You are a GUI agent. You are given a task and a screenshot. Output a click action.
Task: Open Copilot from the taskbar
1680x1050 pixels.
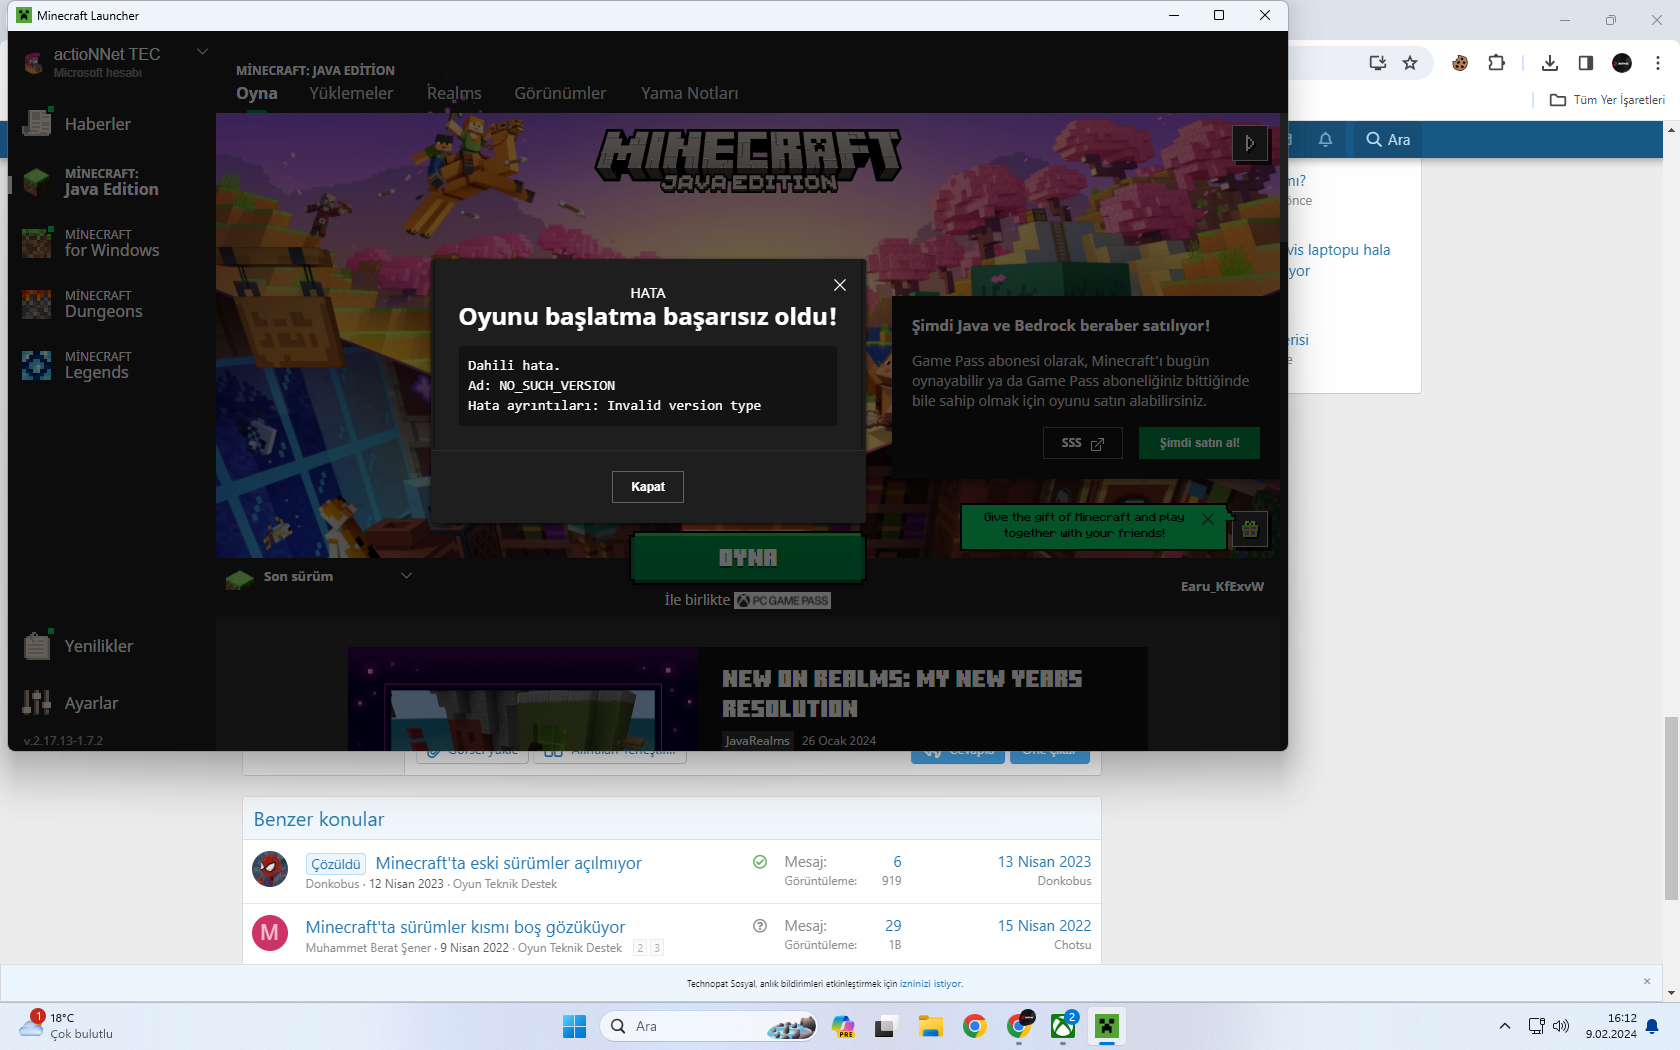coord(843,1026)
